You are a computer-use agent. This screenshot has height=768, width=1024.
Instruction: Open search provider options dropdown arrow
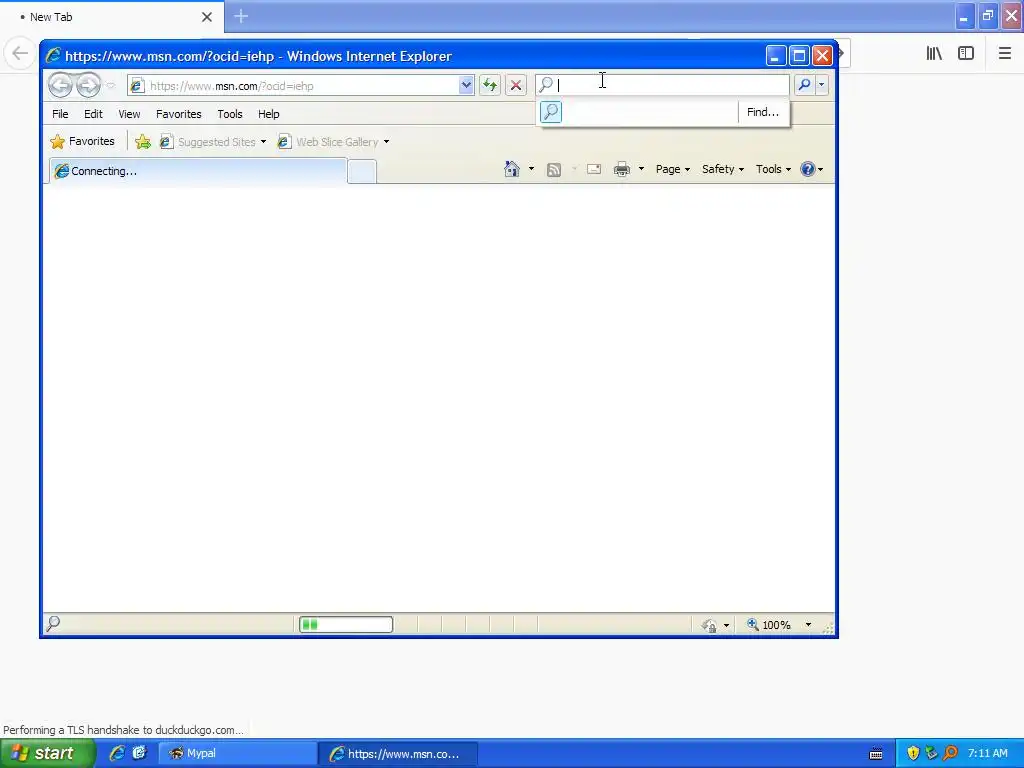[822, 85]
